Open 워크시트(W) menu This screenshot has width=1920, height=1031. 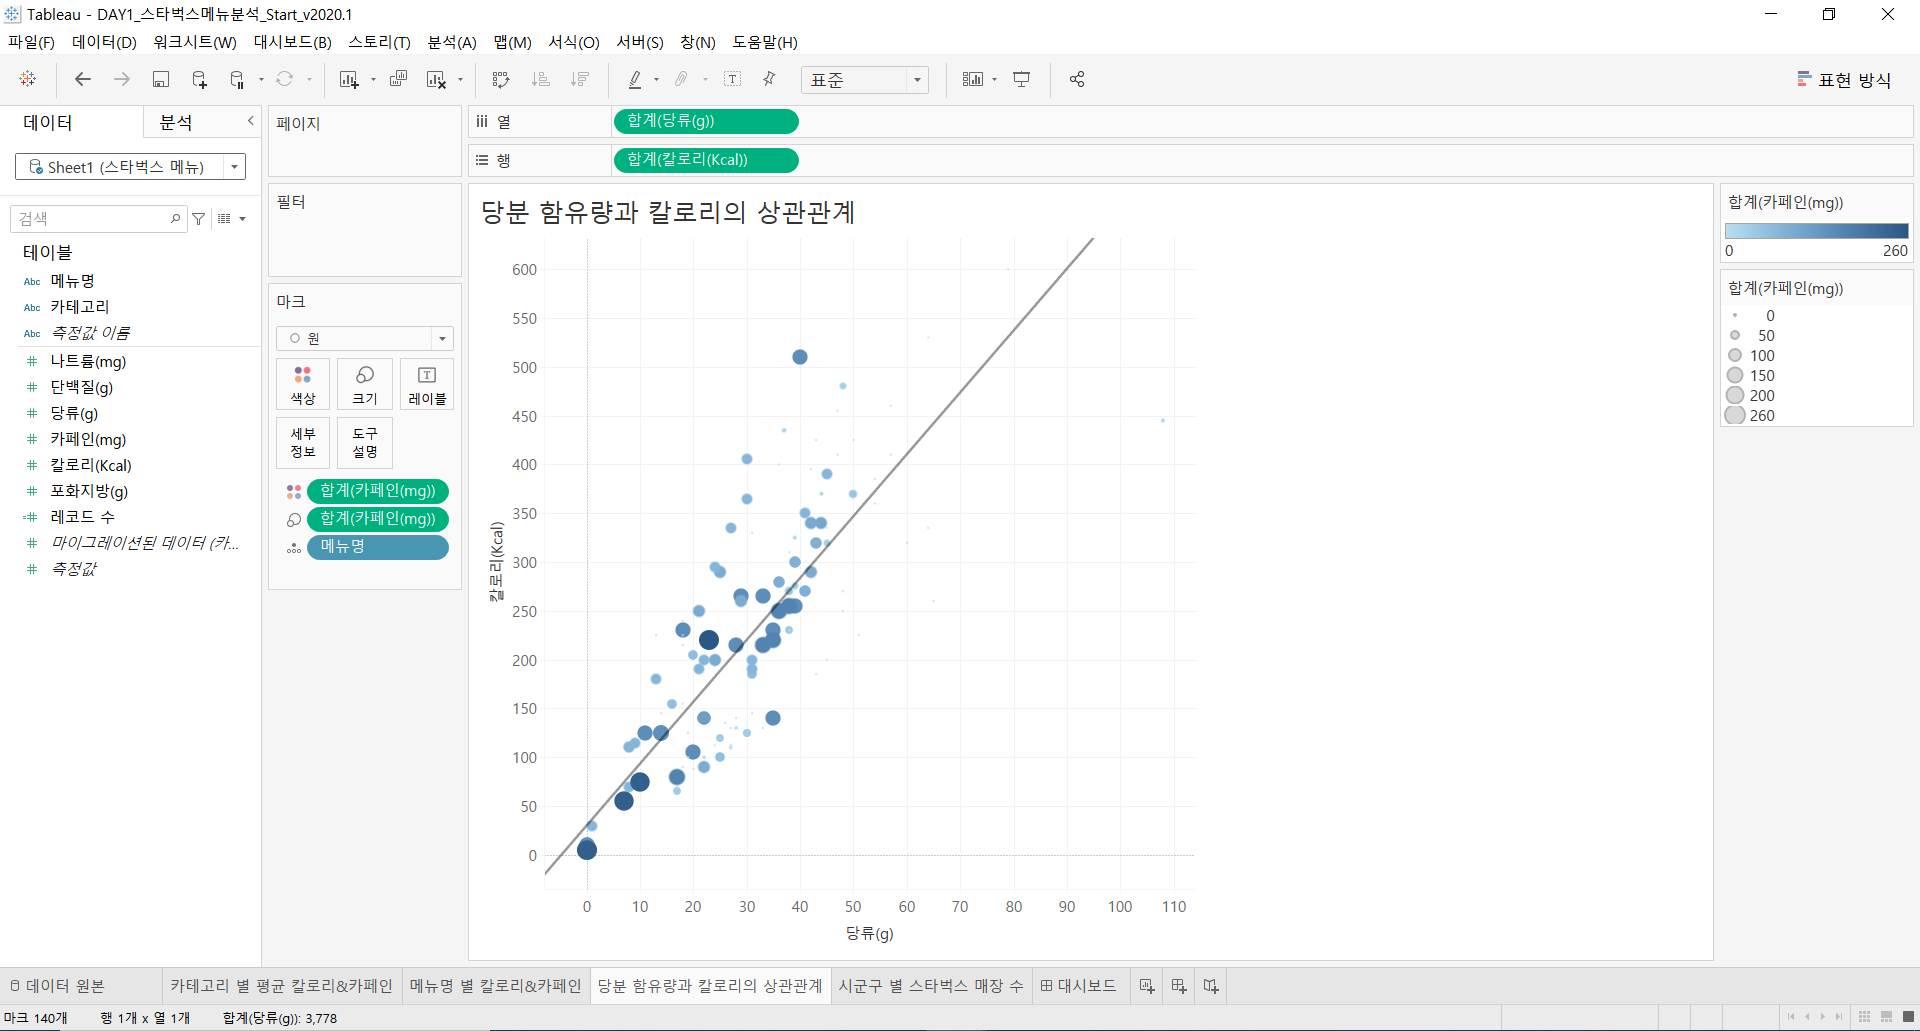tap(195, 42)
